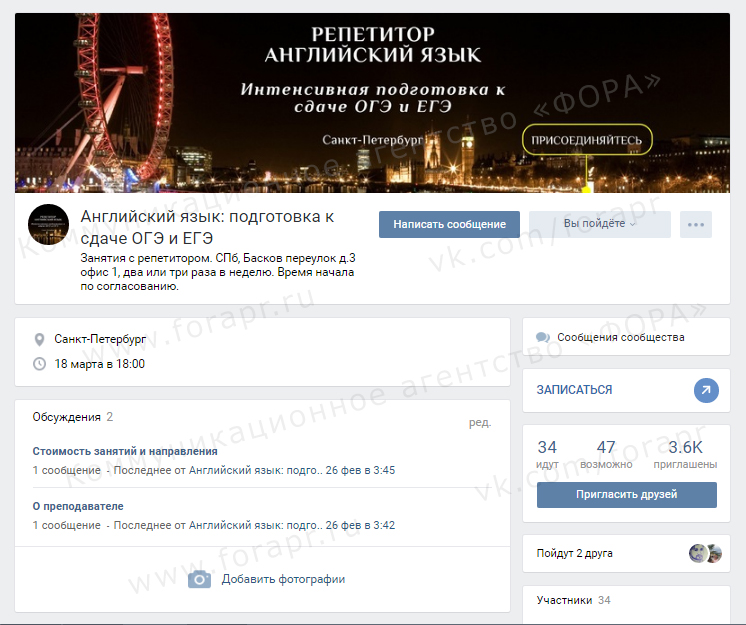Open the three-dots more actions menu
The width and height of the screenshot is (746, 625).
point(696,224)
